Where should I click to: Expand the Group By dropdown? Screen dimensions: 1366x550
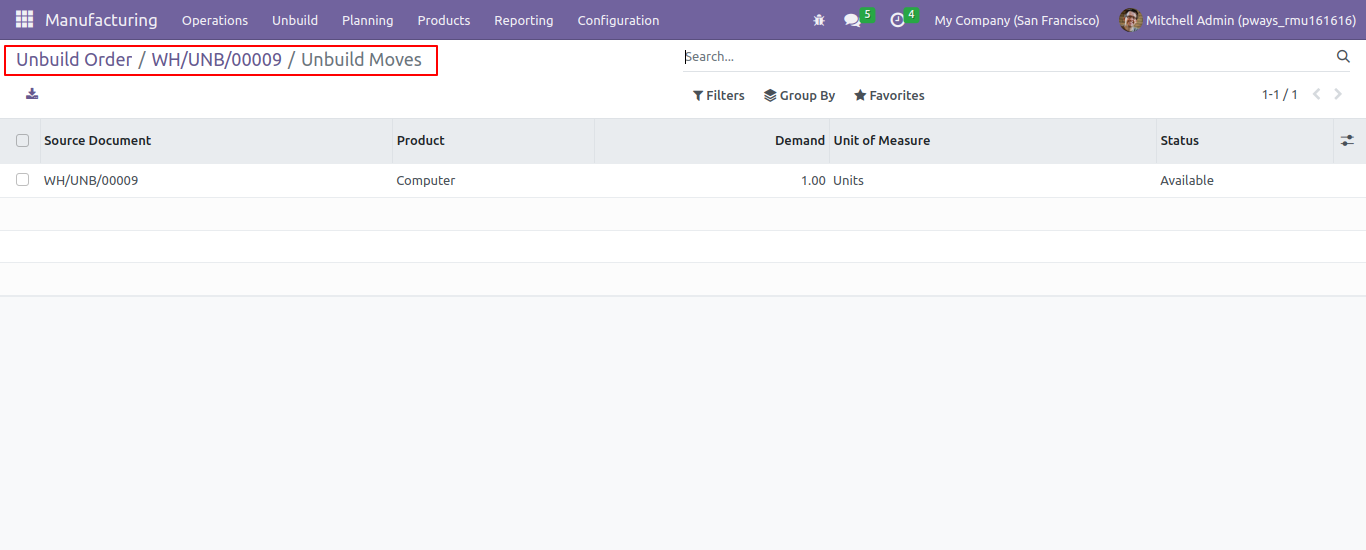tap(799, 96)
